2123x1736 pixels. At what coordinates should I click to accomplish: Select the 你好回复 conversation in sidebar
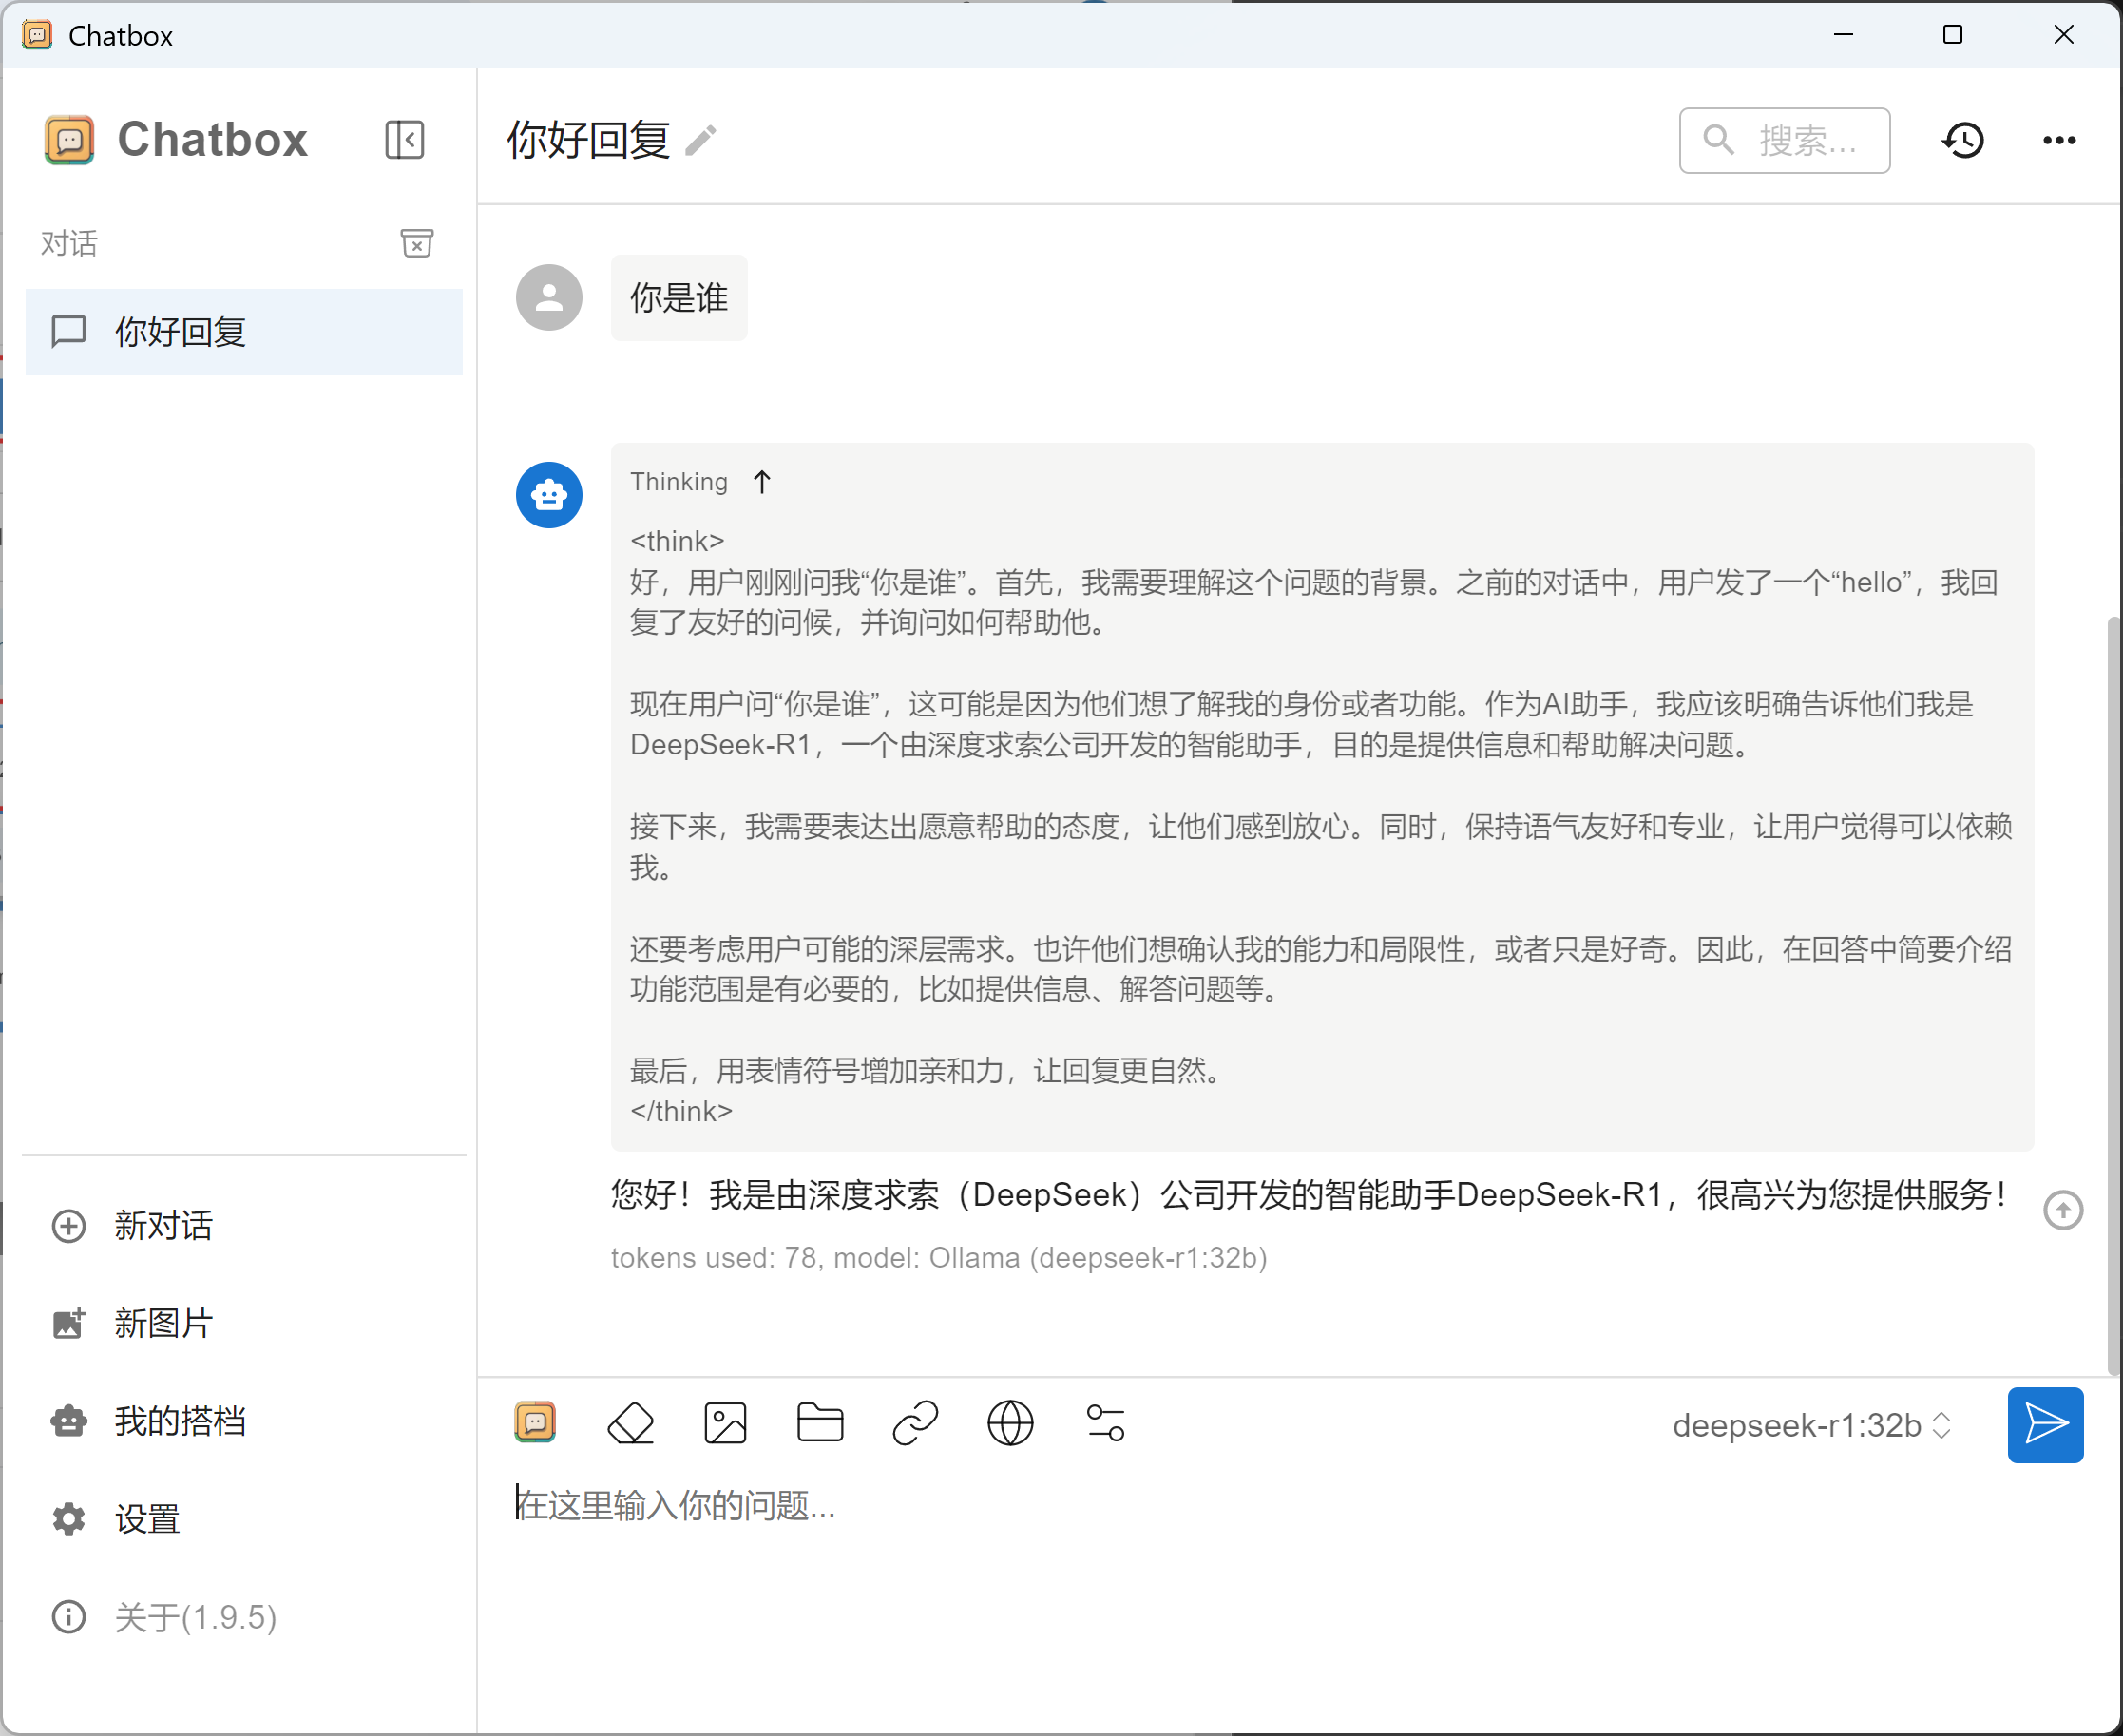[x=244, y=332]
